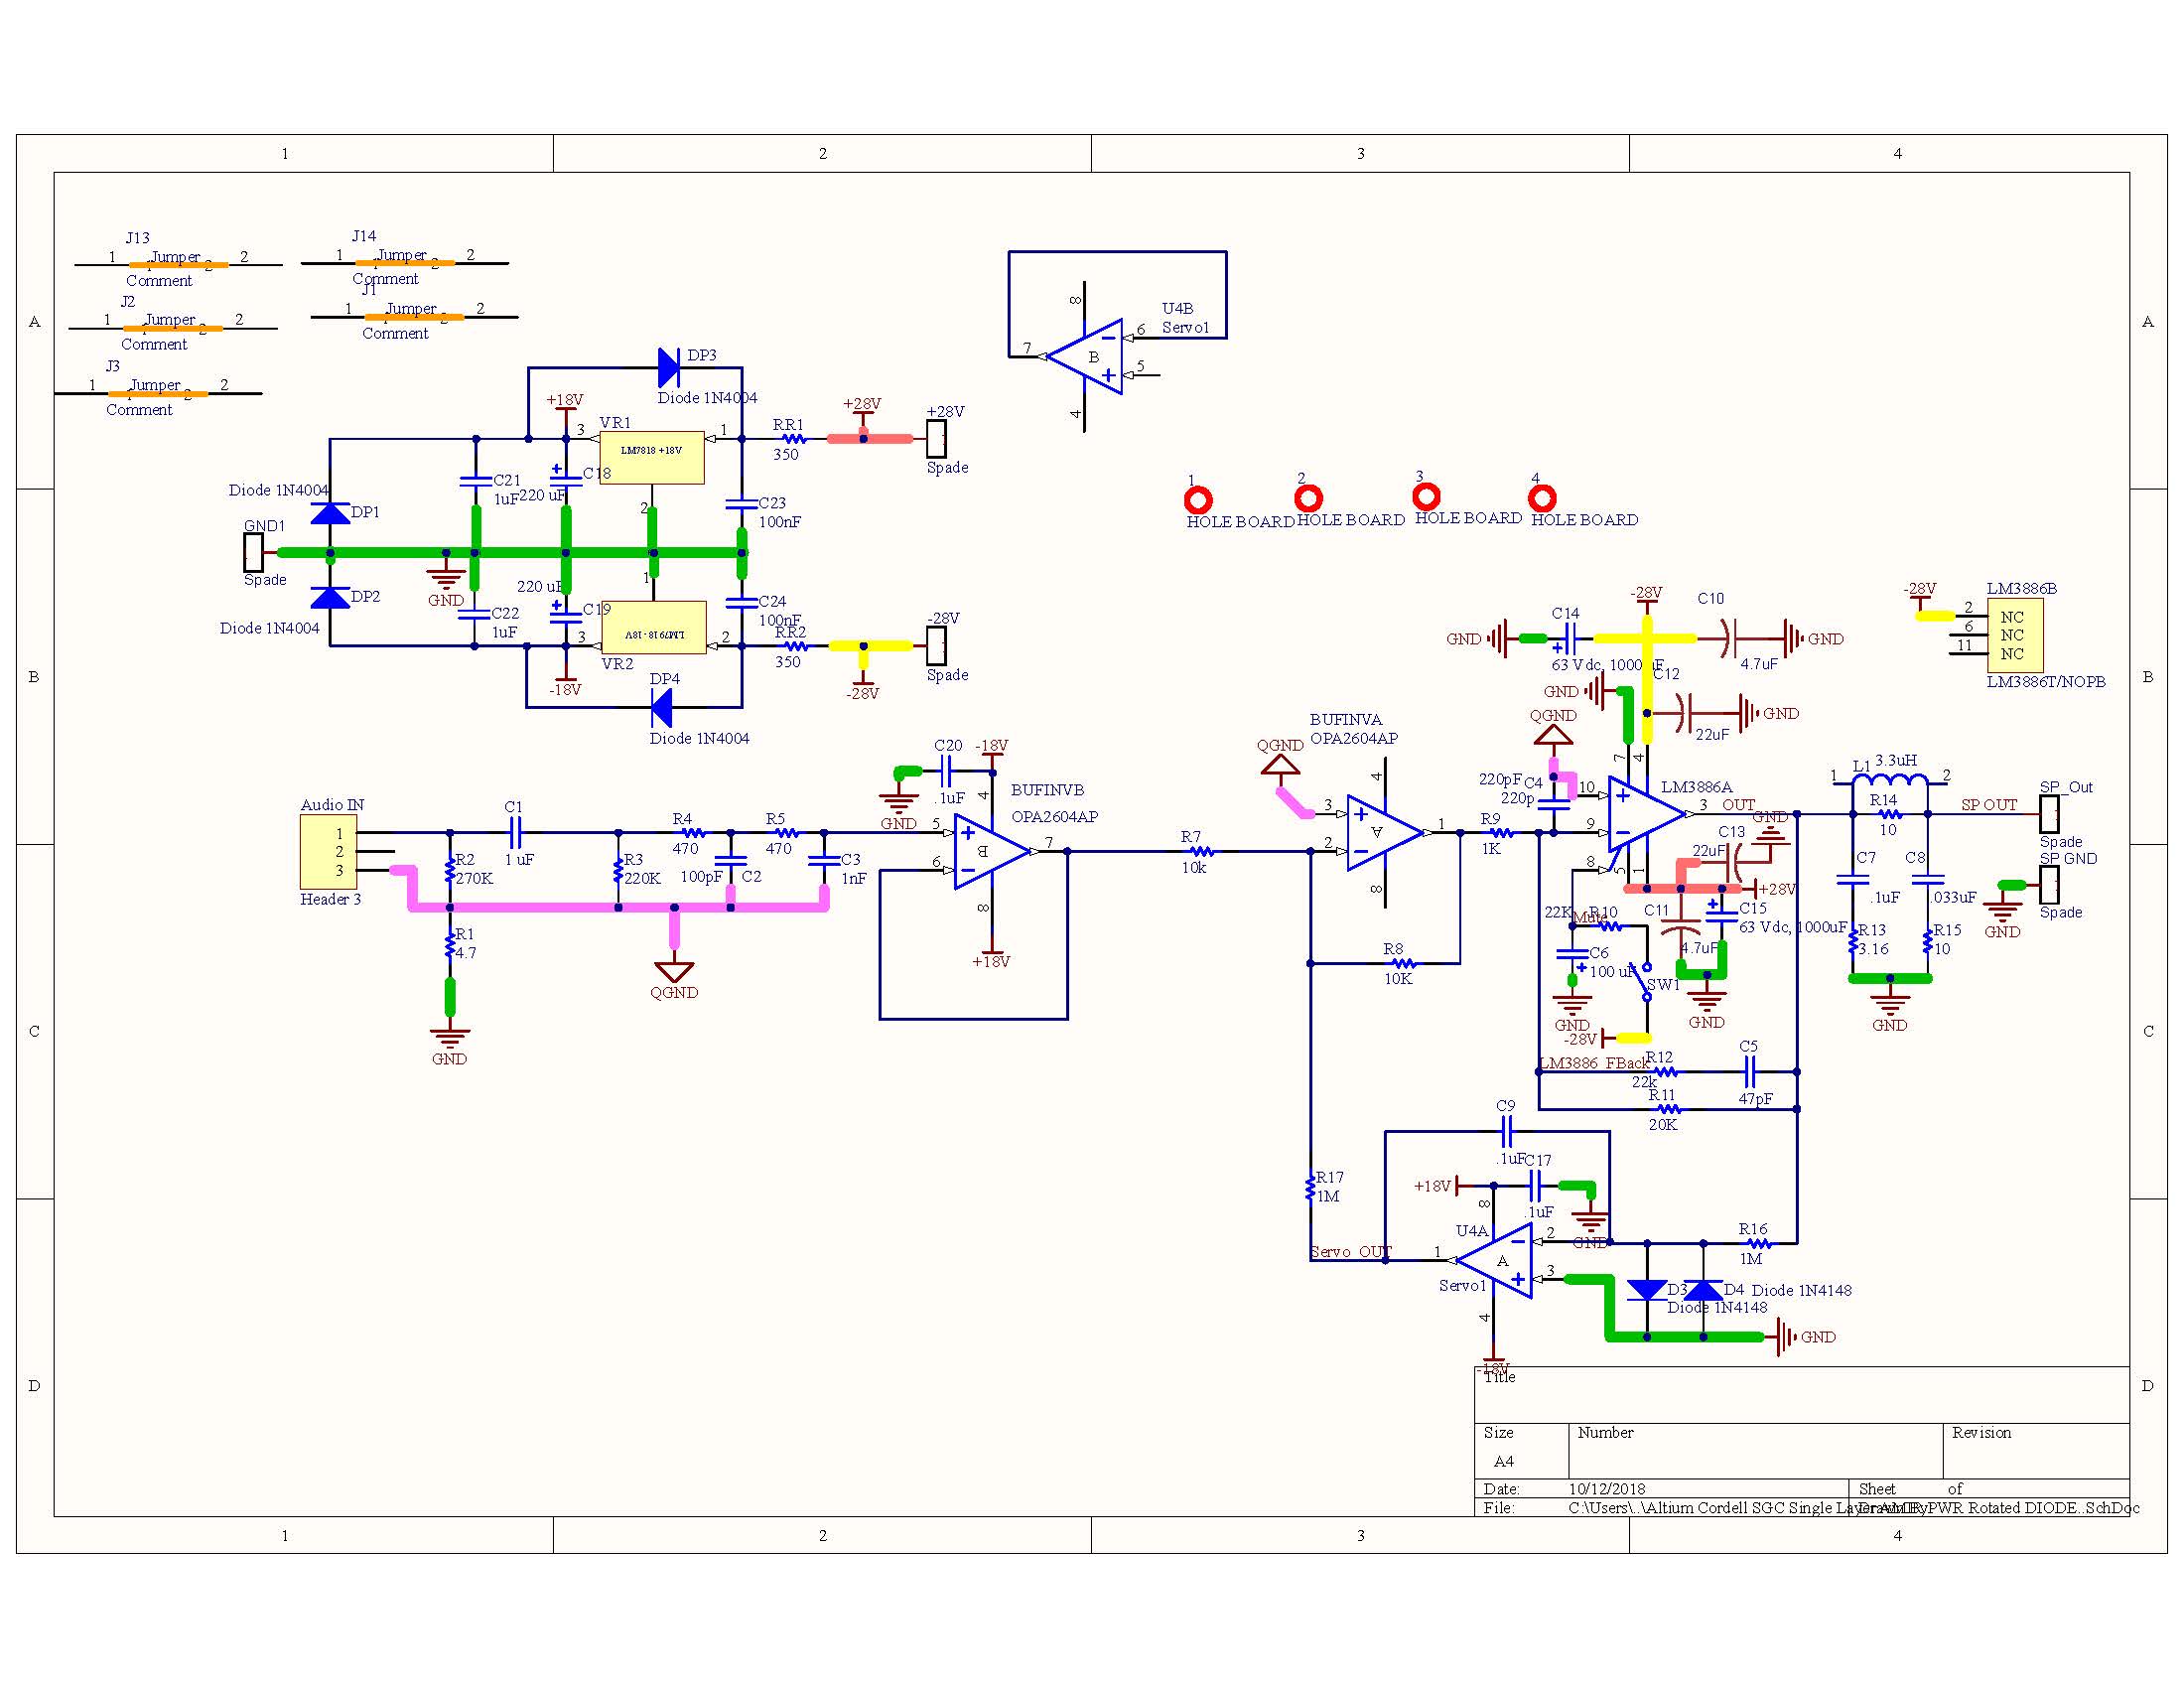Click the LM3886T/NOPB part text

click(x=2046, y=682)
